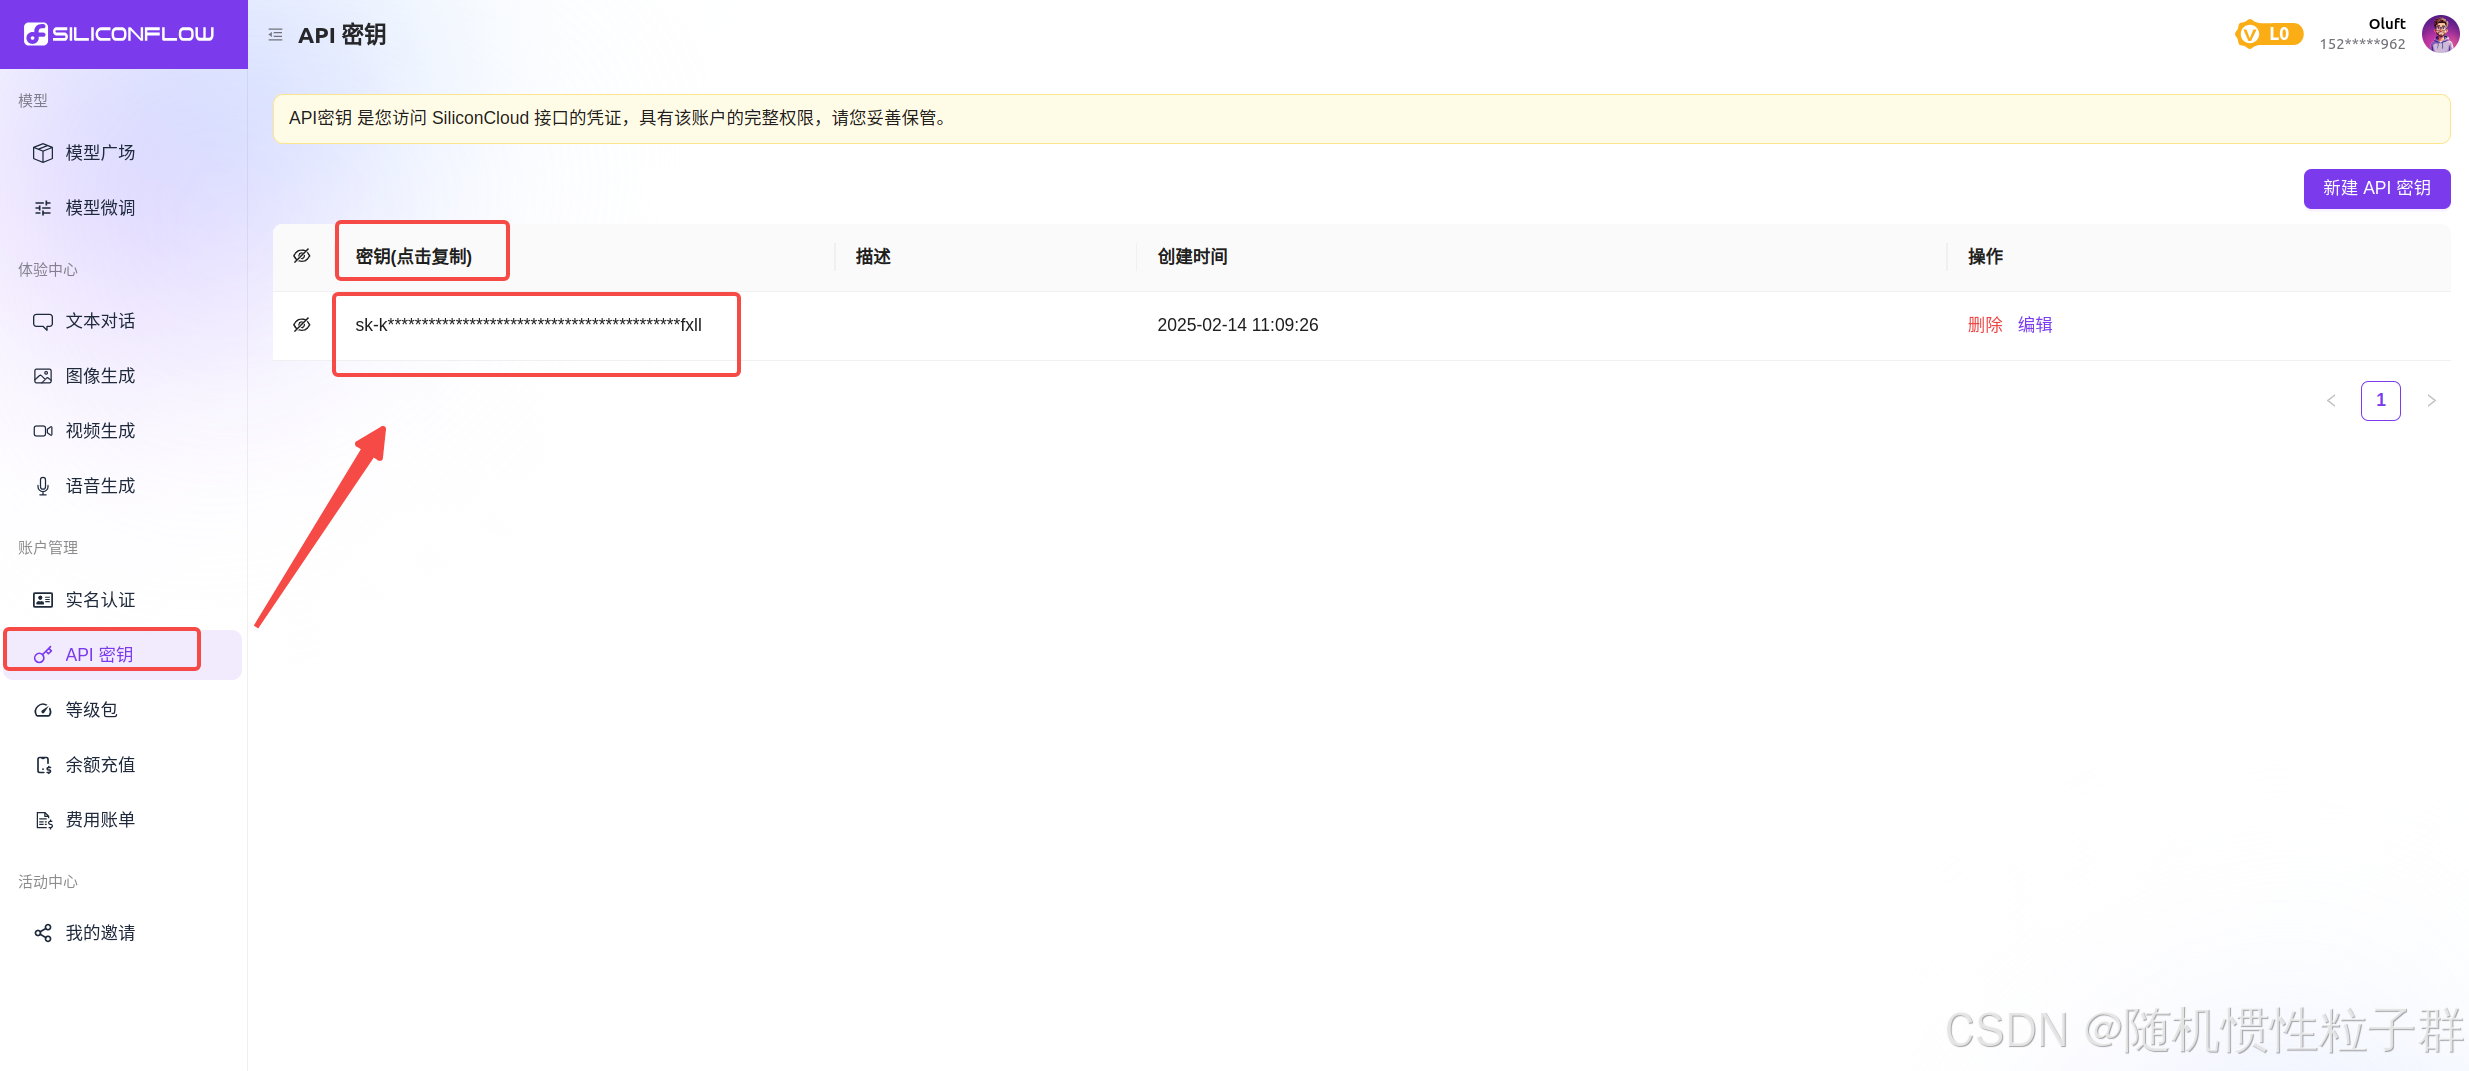The width and height of the screenshot is (2469, 1071).
Task: Click the 活动中心 section label
Action: pos(48,882)
